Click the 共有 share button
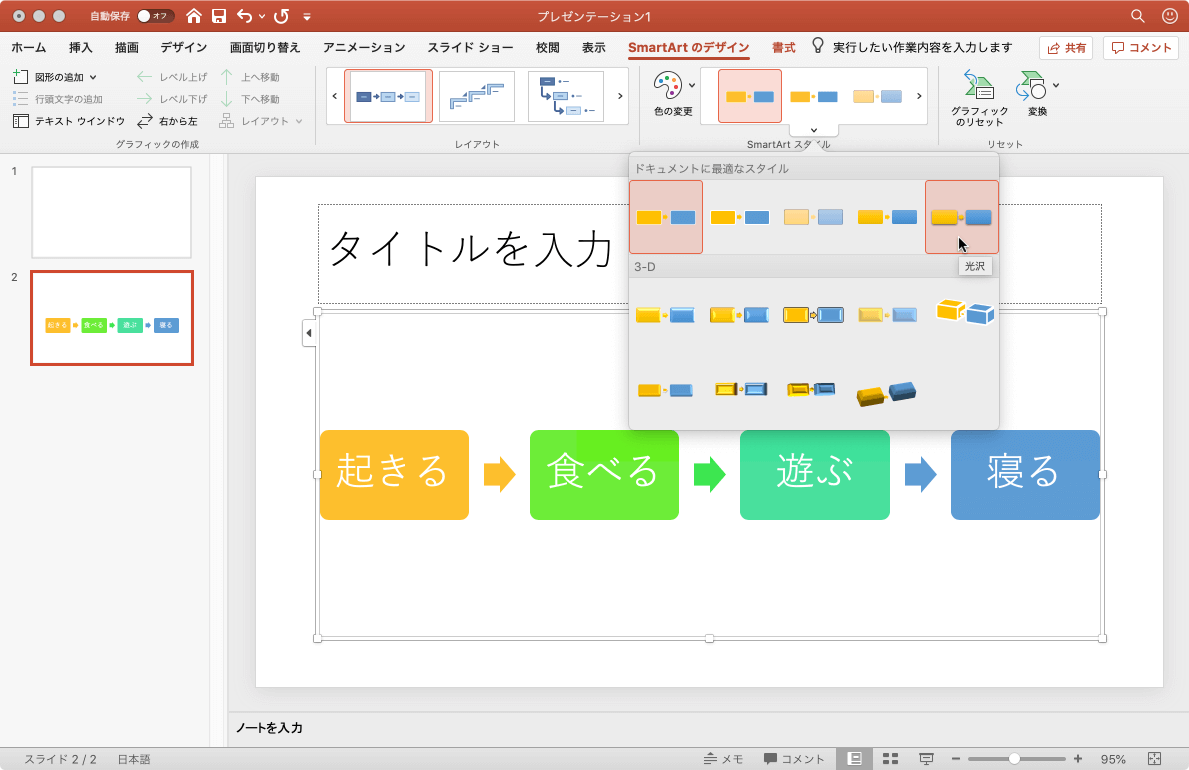This screenshot has height=770, width=1189. 1066,48
